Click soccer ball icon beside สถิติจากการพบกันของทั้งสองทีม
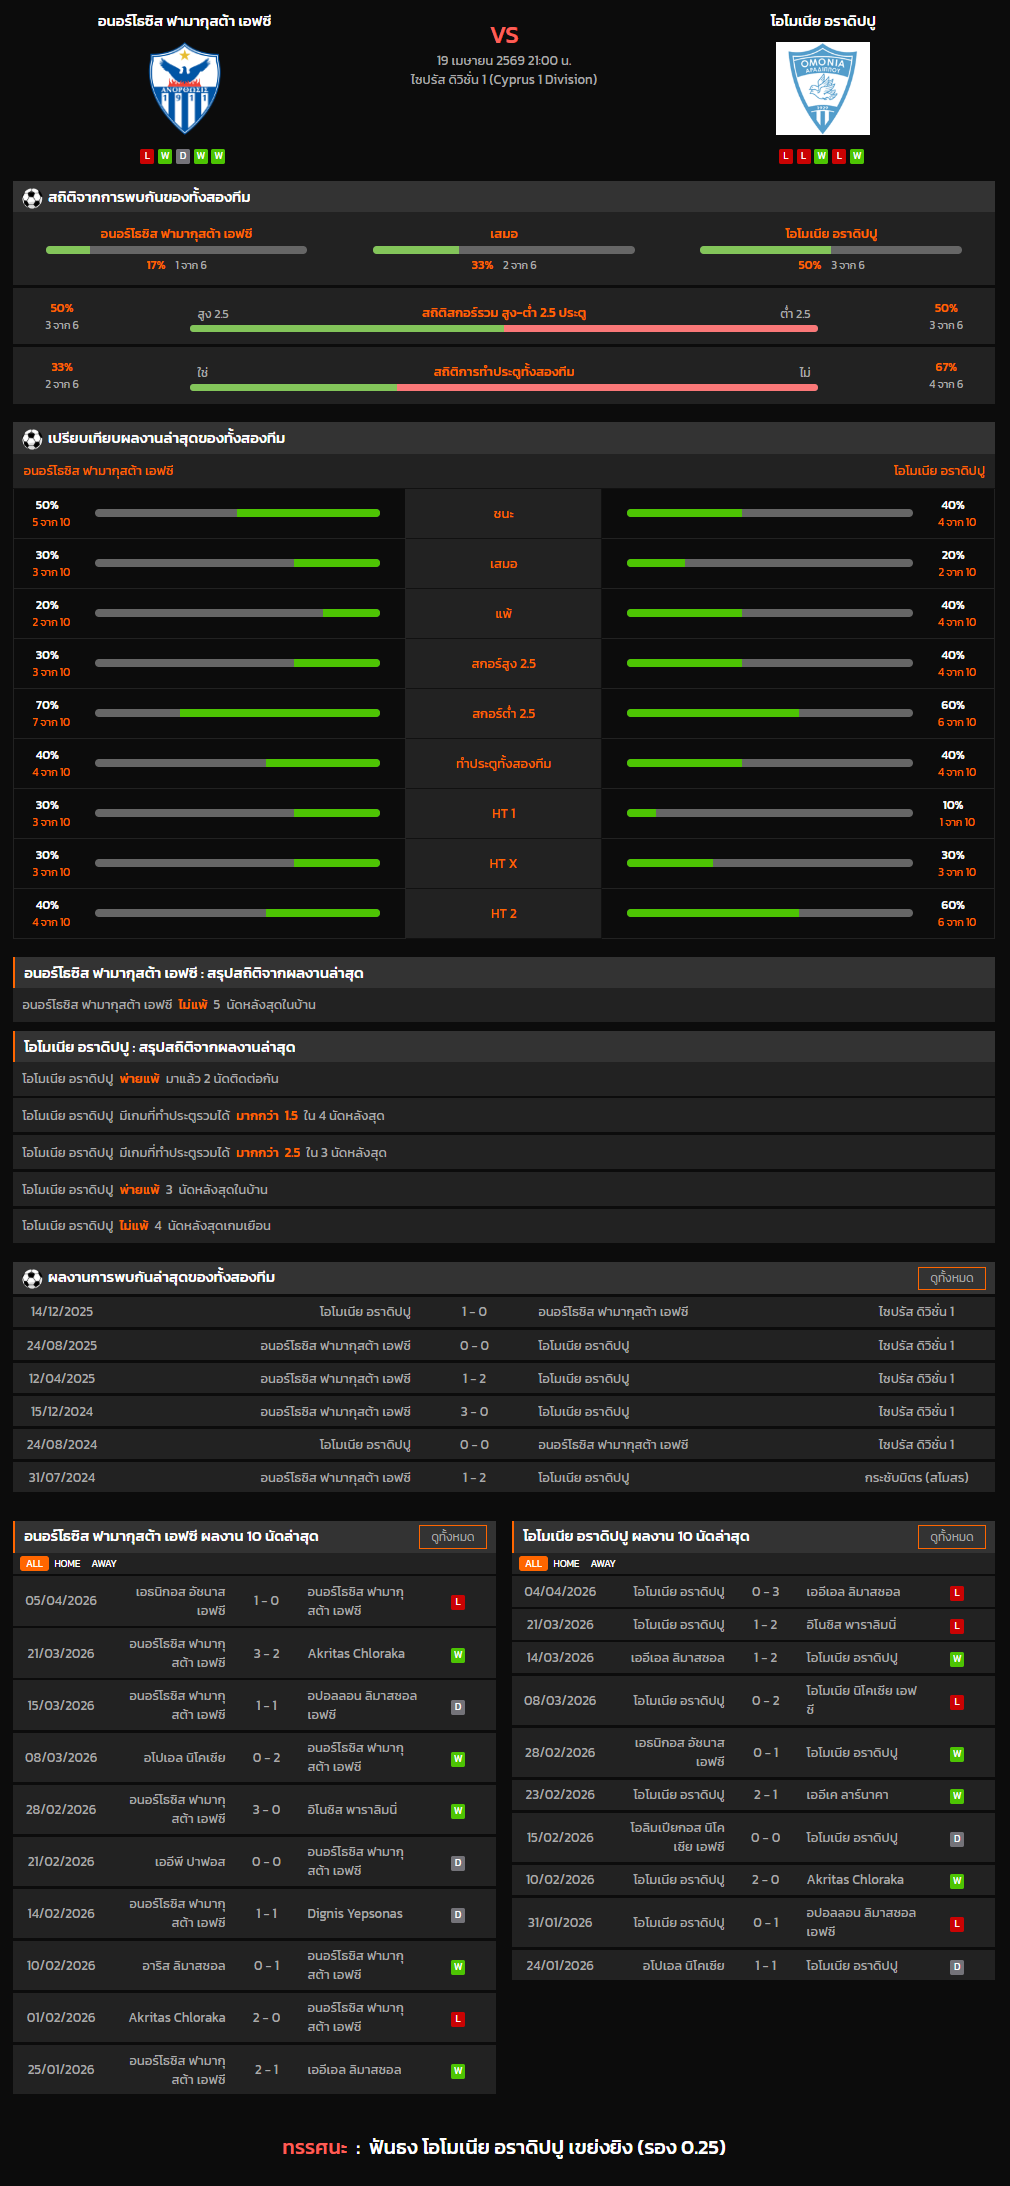1010x2186 pixels. pos(32,198)
